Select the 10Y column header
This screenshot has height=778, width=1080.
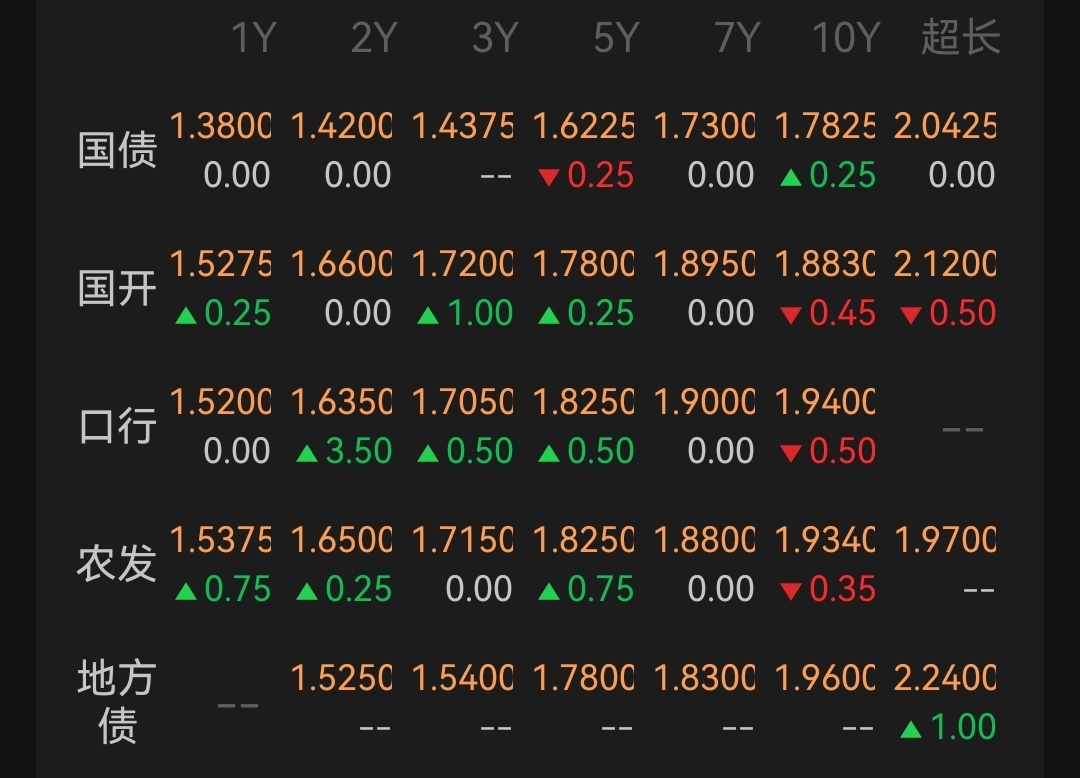(x=847, y=37)
